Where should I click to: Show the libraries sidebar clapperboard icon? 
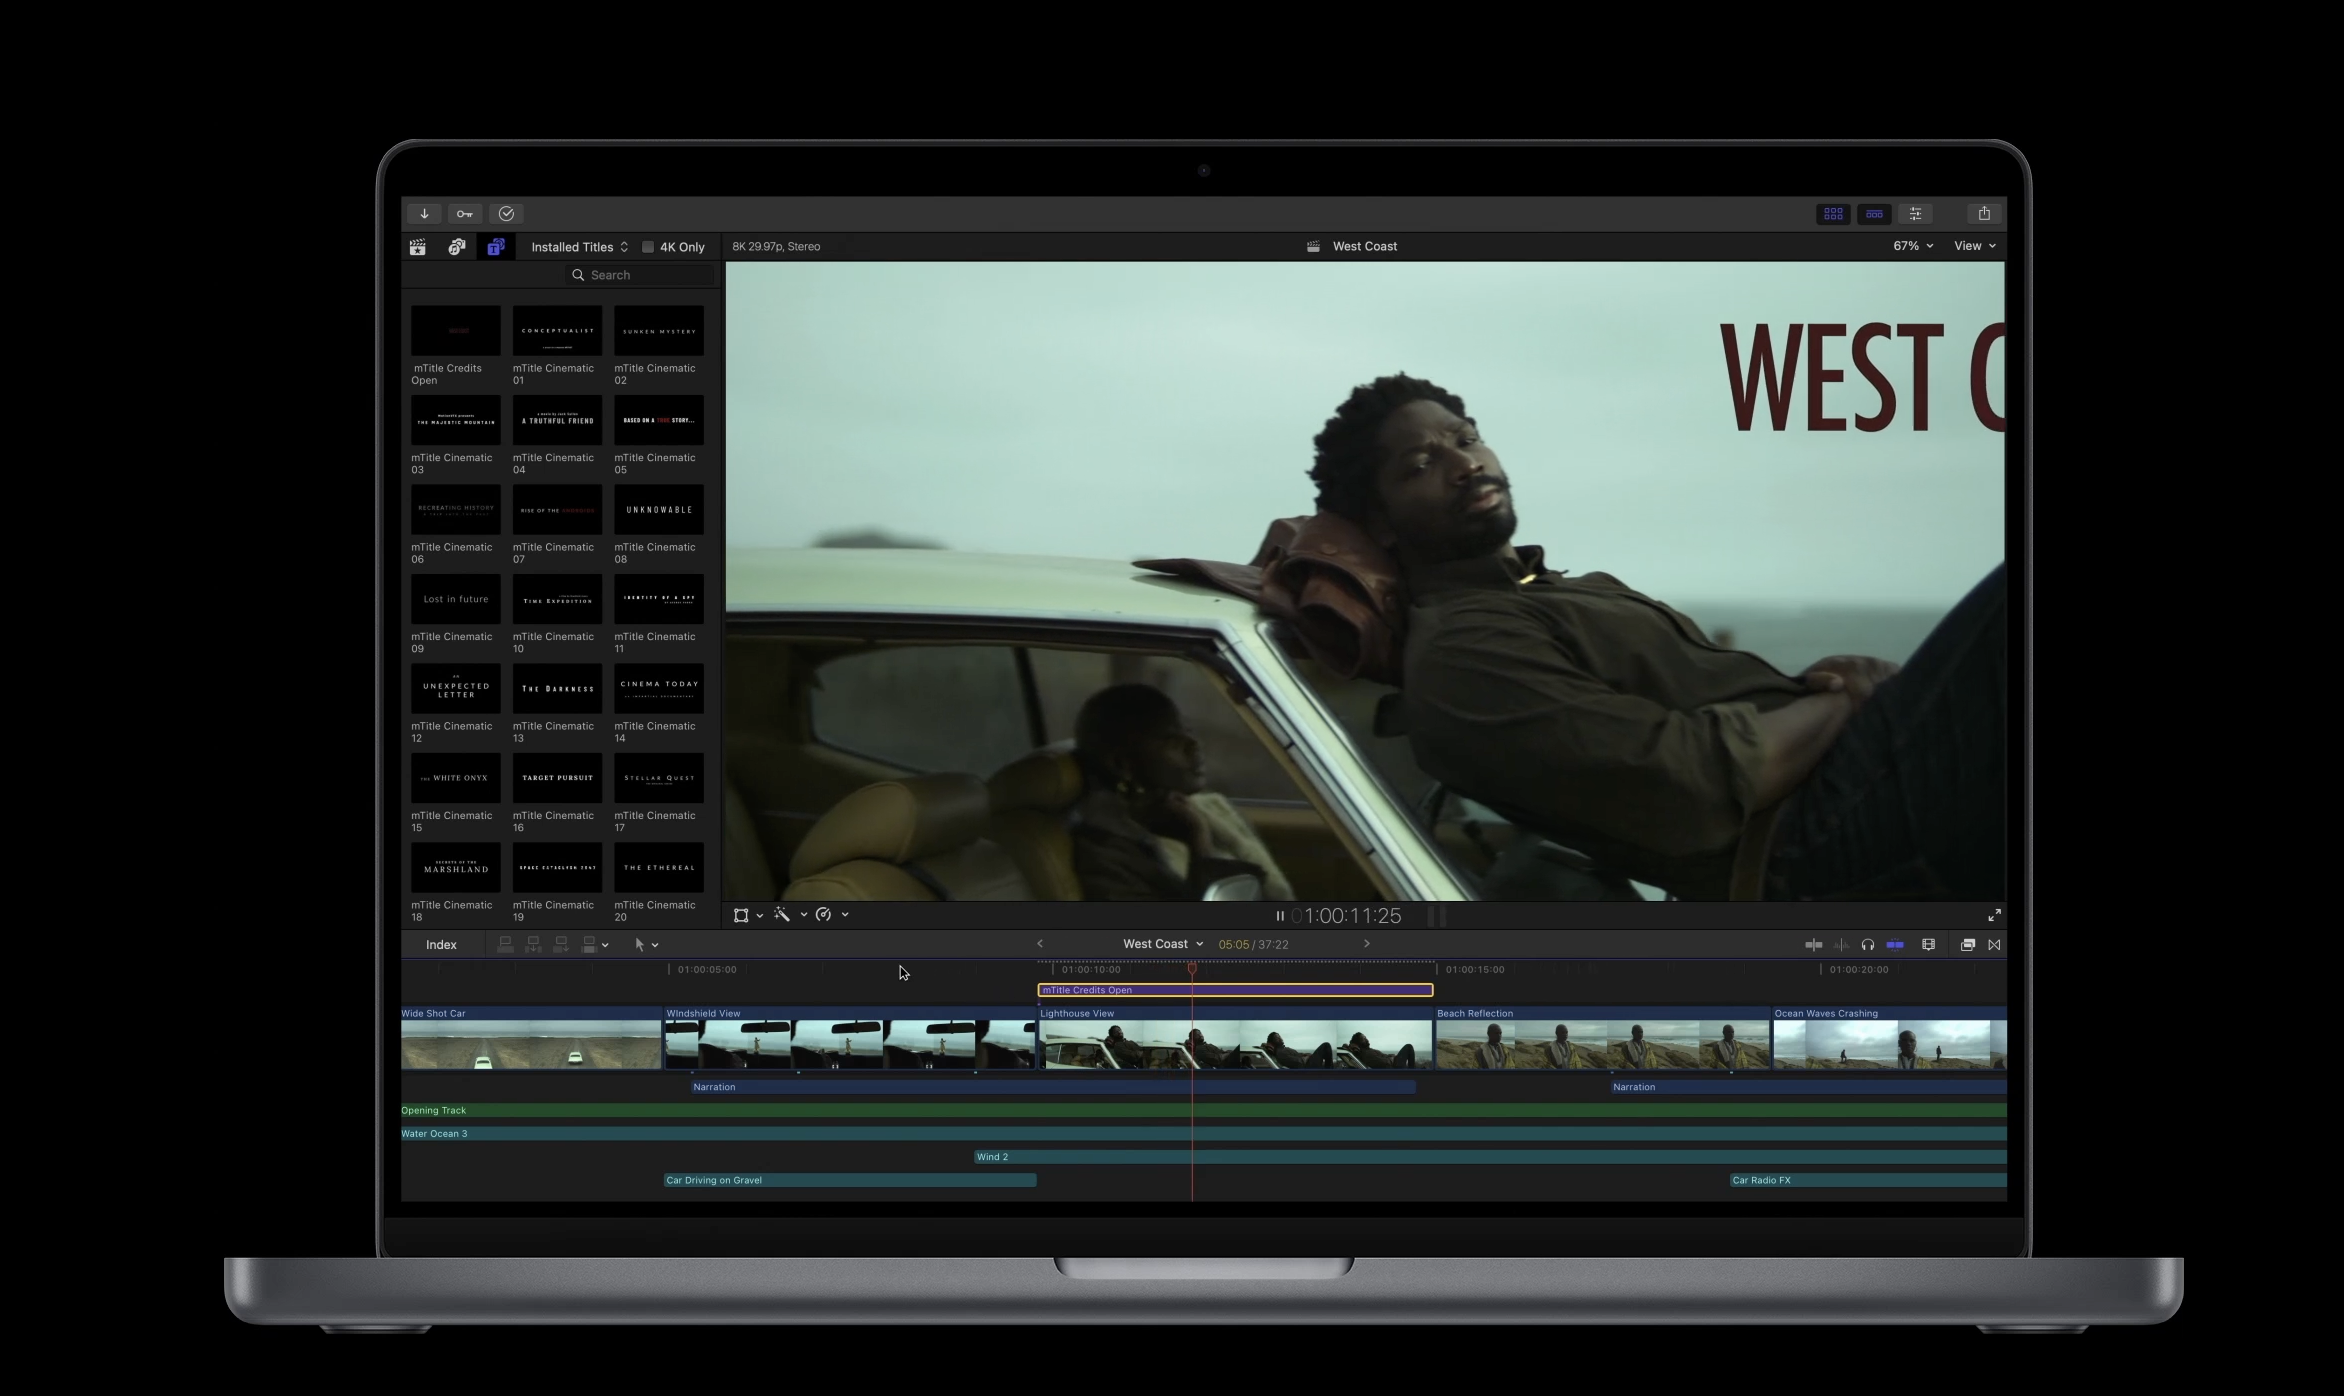(x=418, y=247)
